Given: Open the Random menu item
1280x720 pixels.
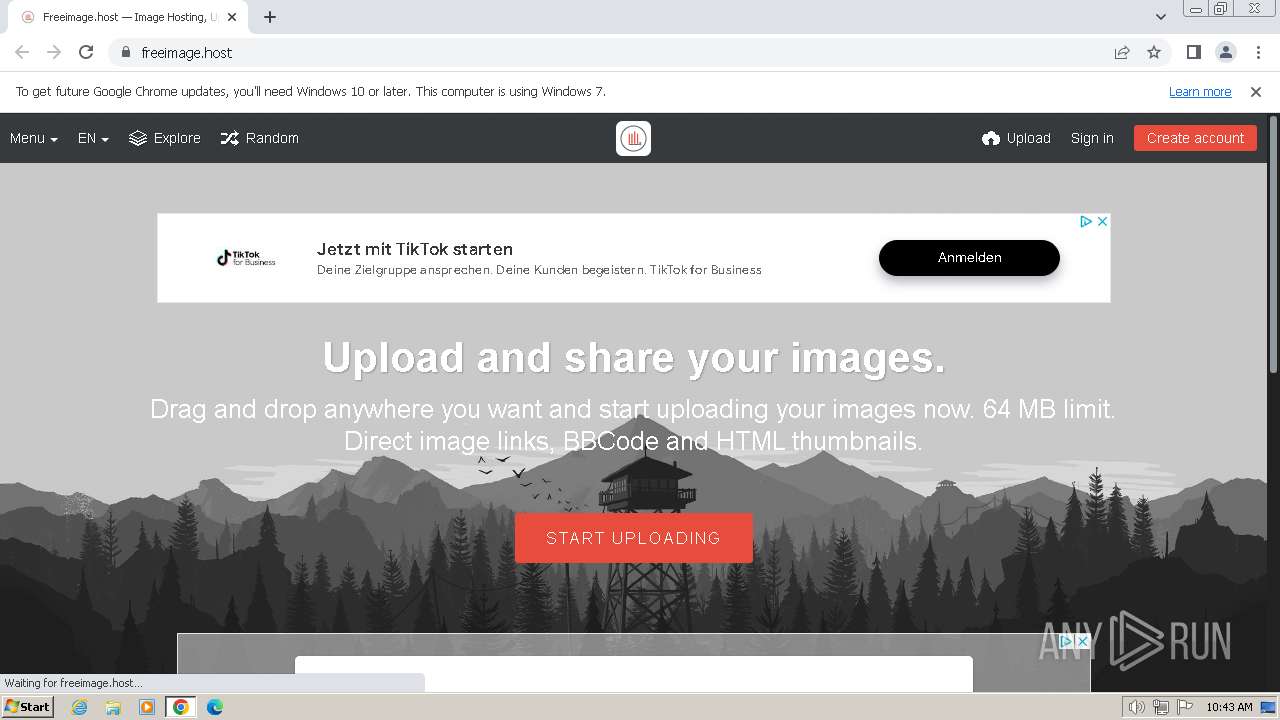Looking at the screenshot, I should (x=260, y=138).
